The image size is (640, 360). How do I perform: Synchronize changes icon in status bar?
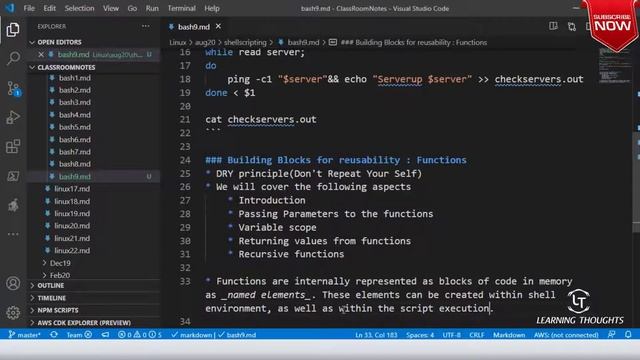click(54, 335)
